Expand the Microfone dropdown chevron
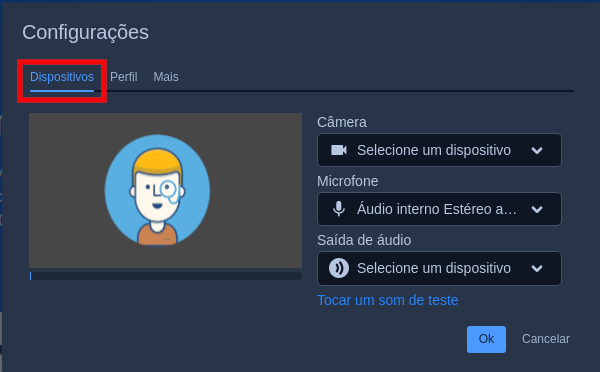Viewport: 600px width, 372px height. [537, 209]
